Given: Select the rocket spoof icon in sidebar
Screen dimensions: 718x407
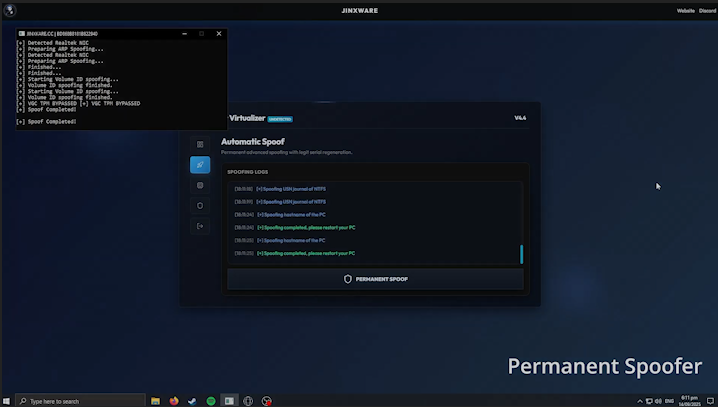Looking at the screenshot, I should pos(200,165).
